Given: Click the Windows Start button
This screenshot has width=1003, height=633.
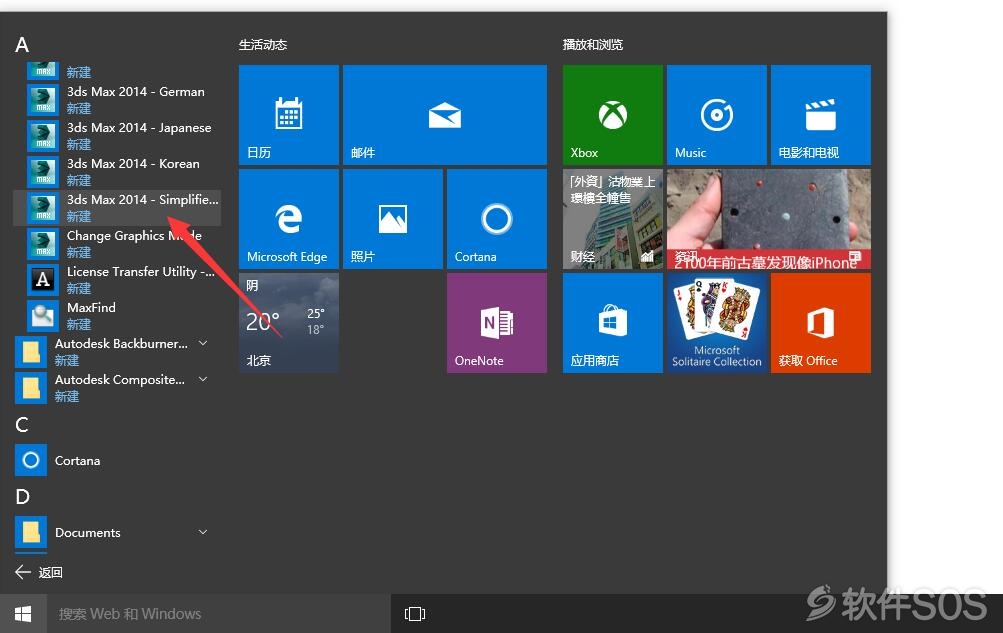Looking at the screenshot, I should pyautogui.click(x=23, y=614).
